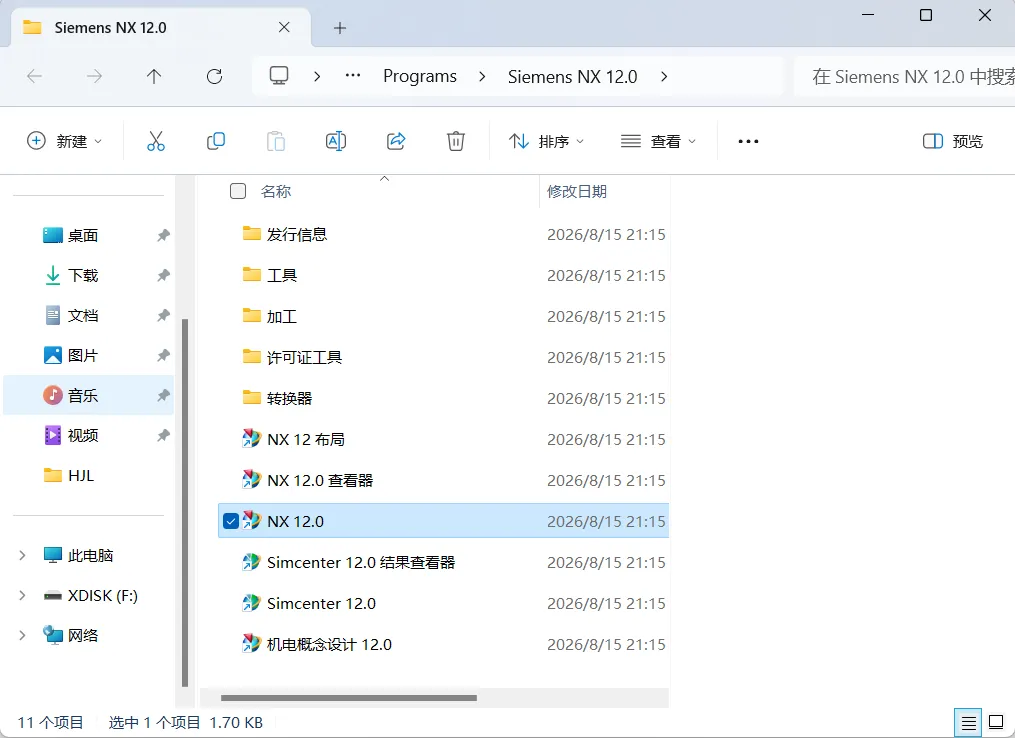This screenshot has height=738, width=1015.
Task: Click the Delete trash icon
Action: [x=456, y=140]
